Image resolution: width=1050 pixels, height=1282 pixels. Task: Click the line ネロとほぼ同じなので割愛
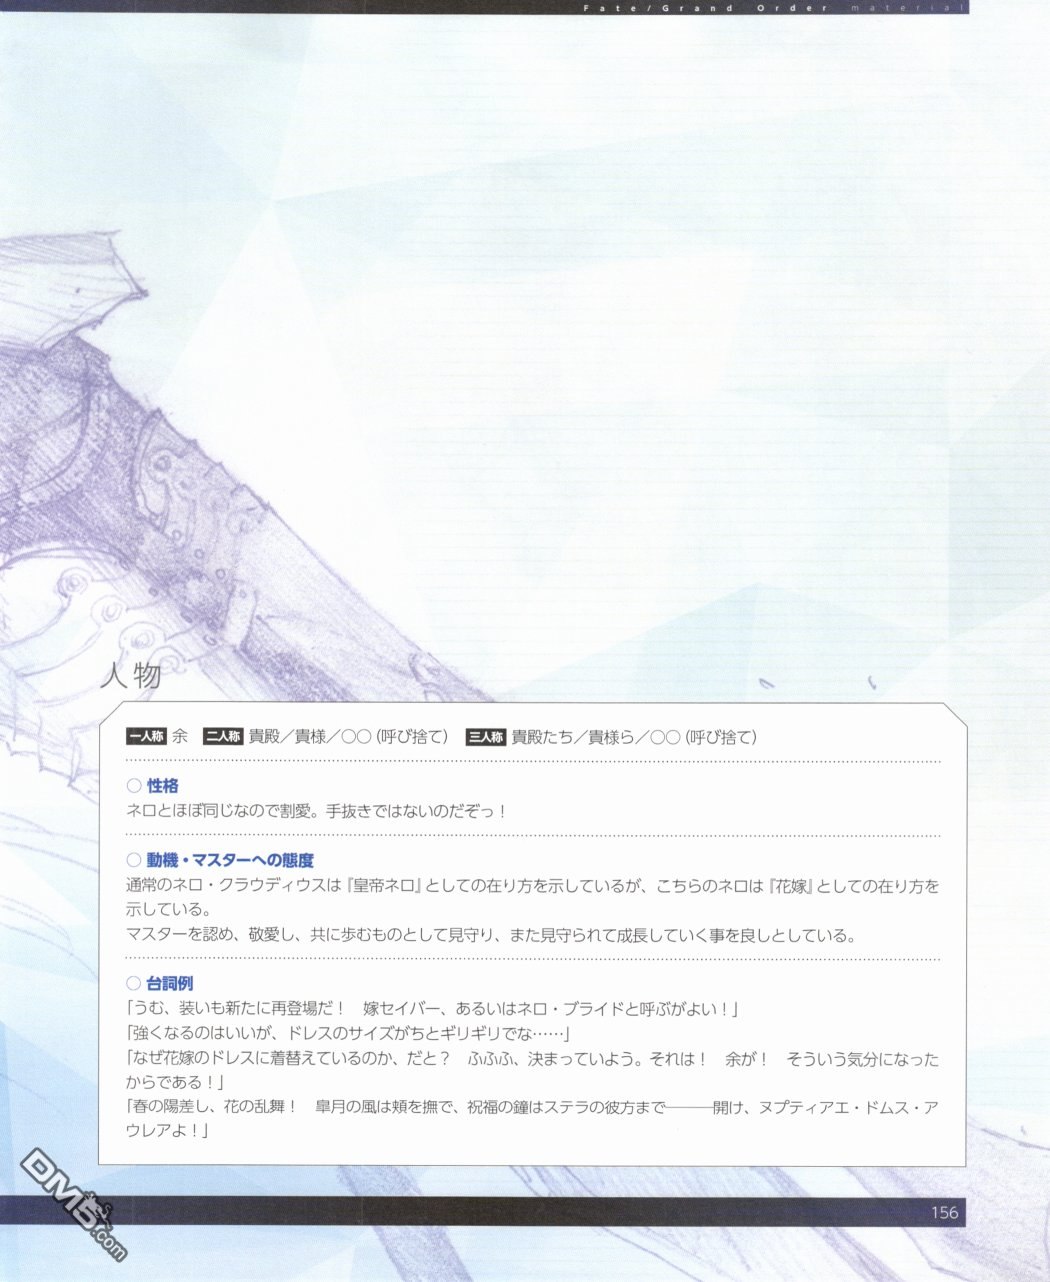click(317, 811)
